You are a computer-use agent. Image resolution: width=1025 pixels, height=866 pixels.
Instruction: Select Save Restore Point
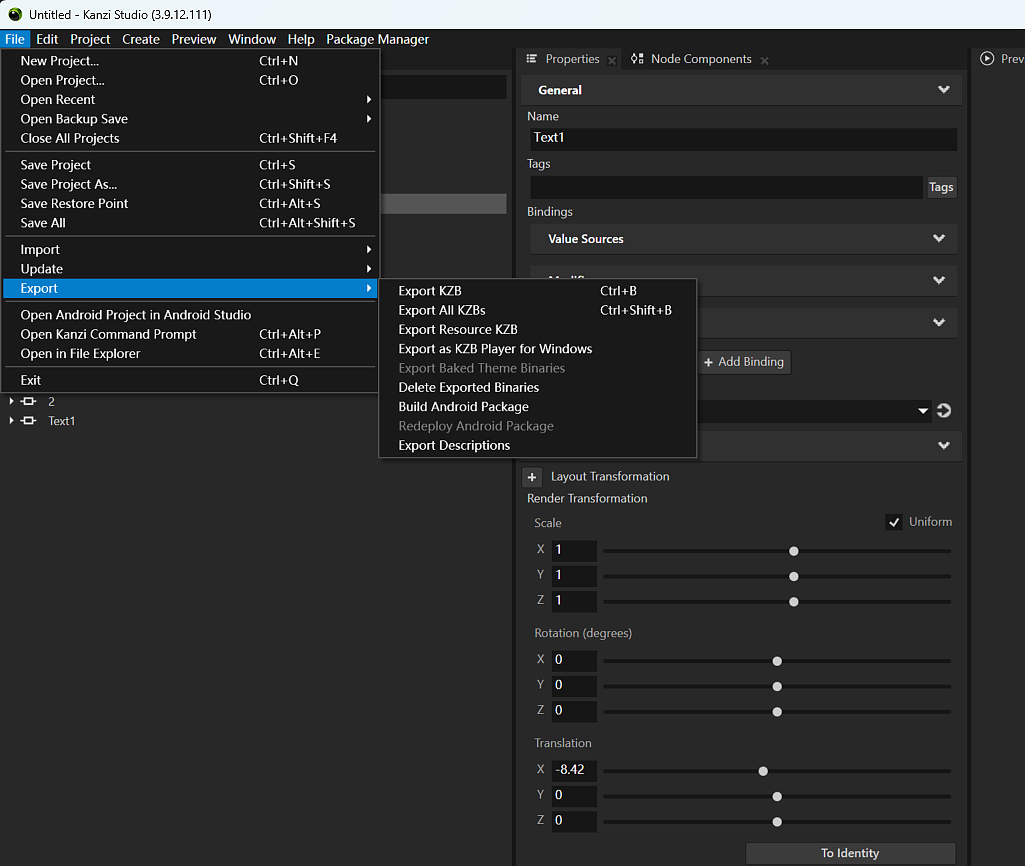point(190,203)
